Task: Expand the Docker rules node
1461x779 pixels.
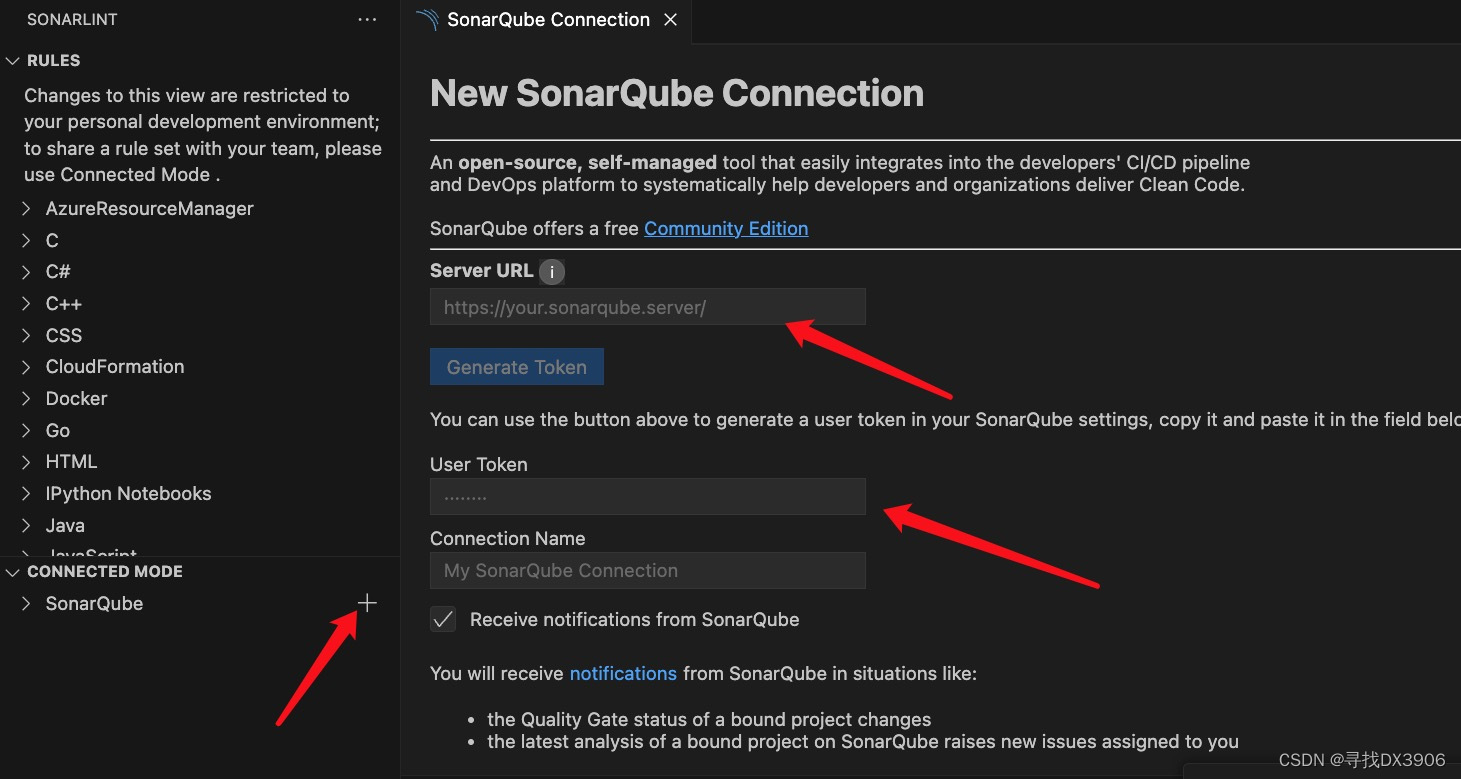Action: point(27,399)
